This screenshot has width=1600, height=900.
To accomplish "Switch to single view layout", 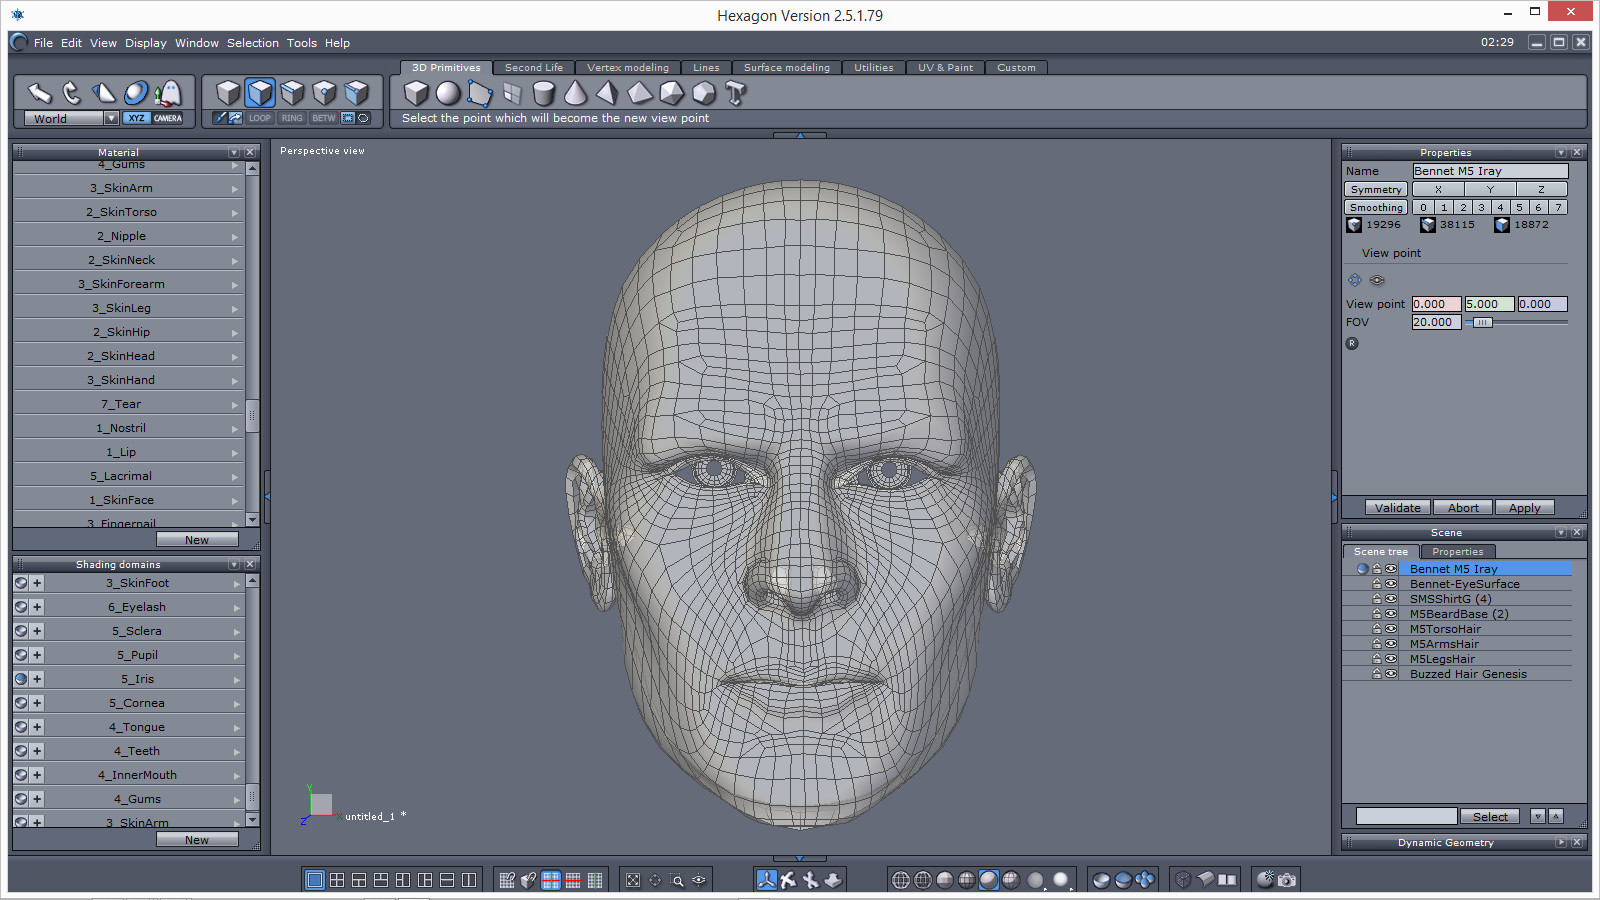I will pos(315,880).
